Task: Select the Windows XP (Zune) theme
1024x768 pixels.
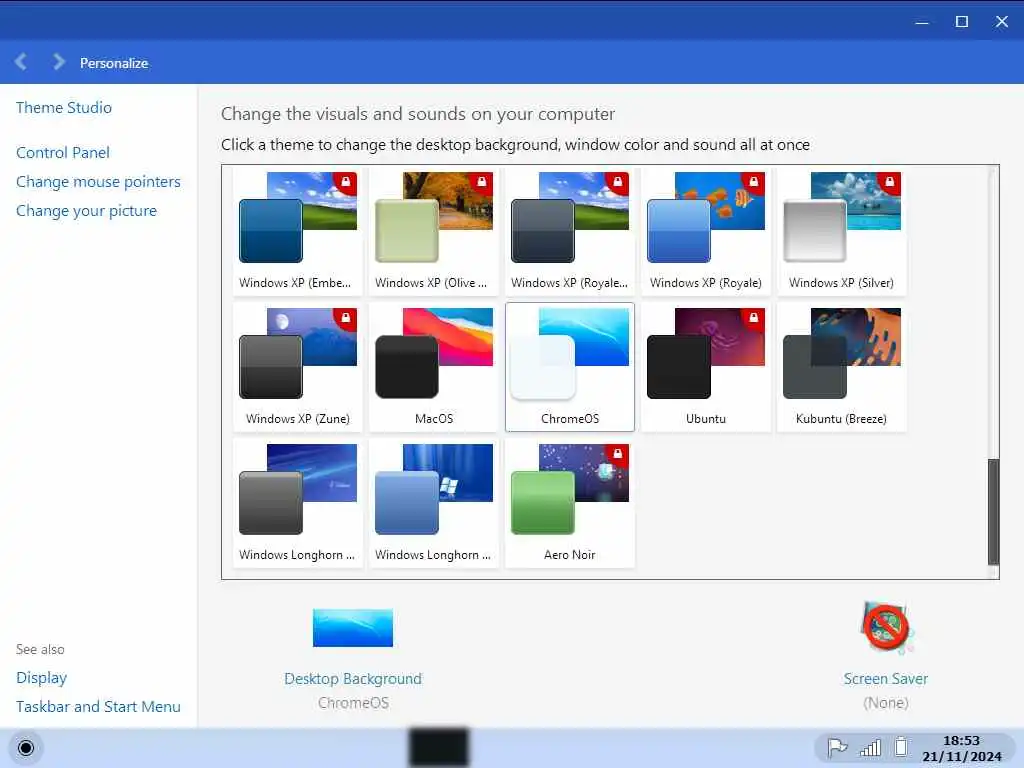Action: [298, 367]
